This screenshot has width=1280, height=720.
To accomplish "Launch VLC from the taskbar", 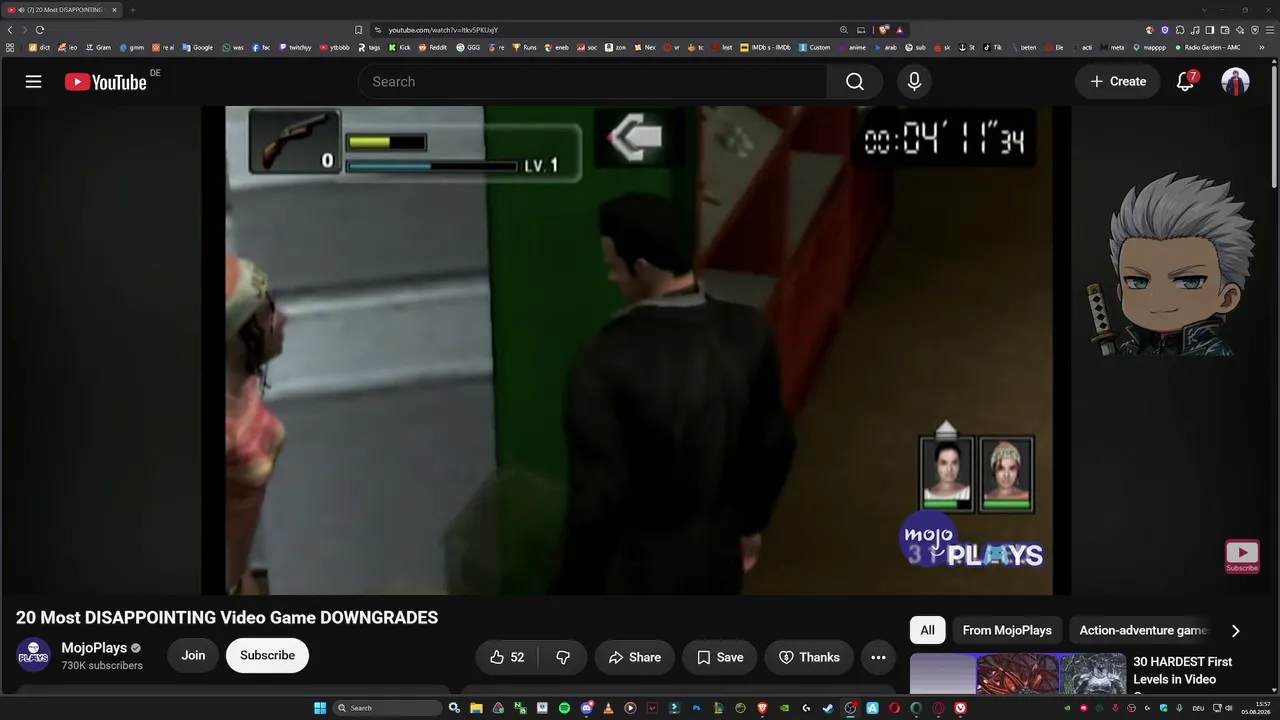I will (x=608, y=708).
